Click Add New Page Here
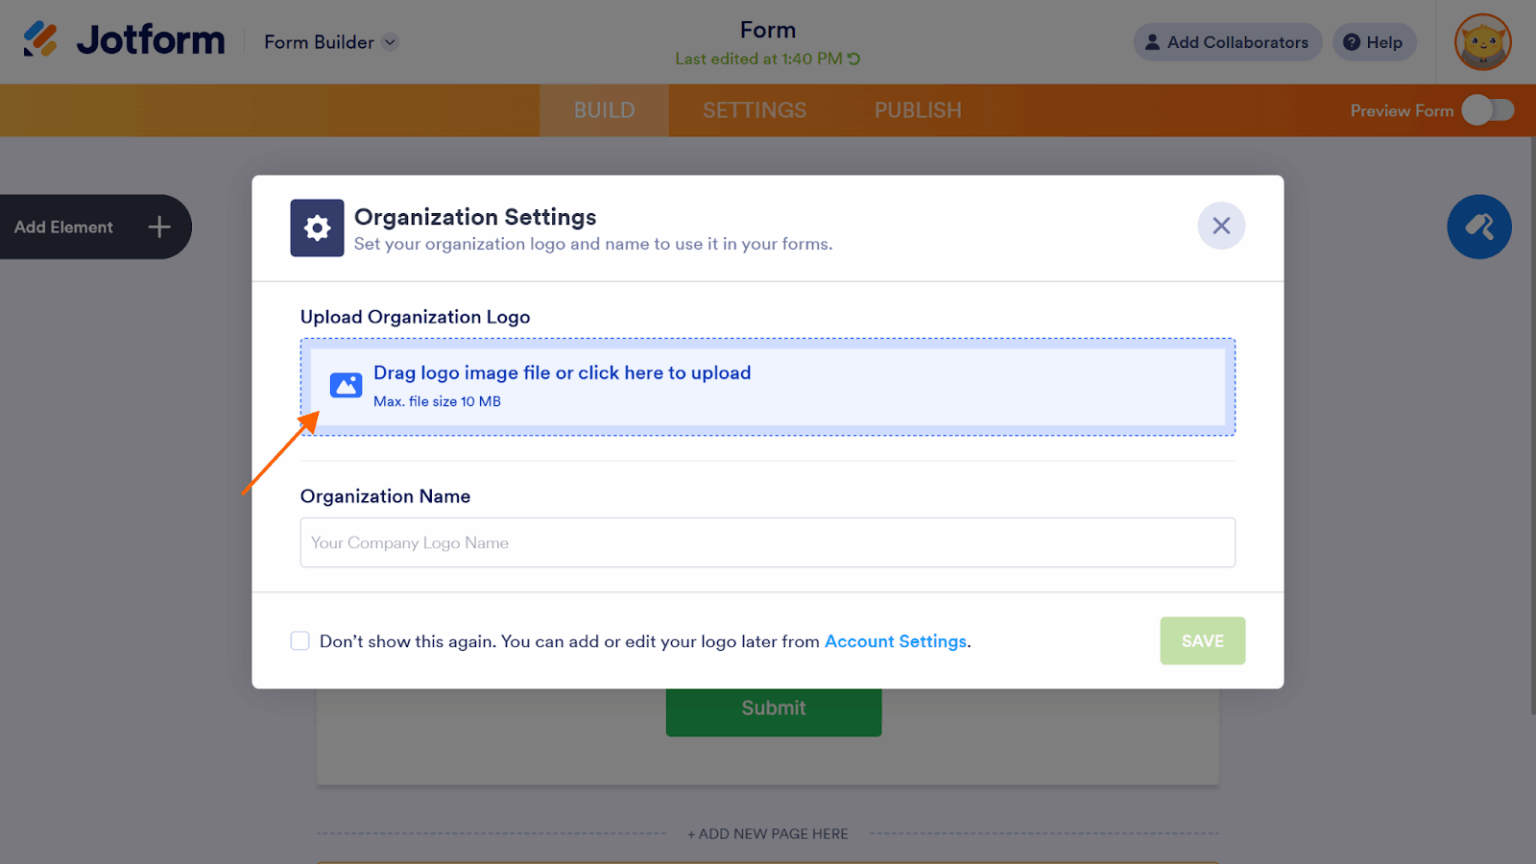1536x864 pixels. (767, 833)
